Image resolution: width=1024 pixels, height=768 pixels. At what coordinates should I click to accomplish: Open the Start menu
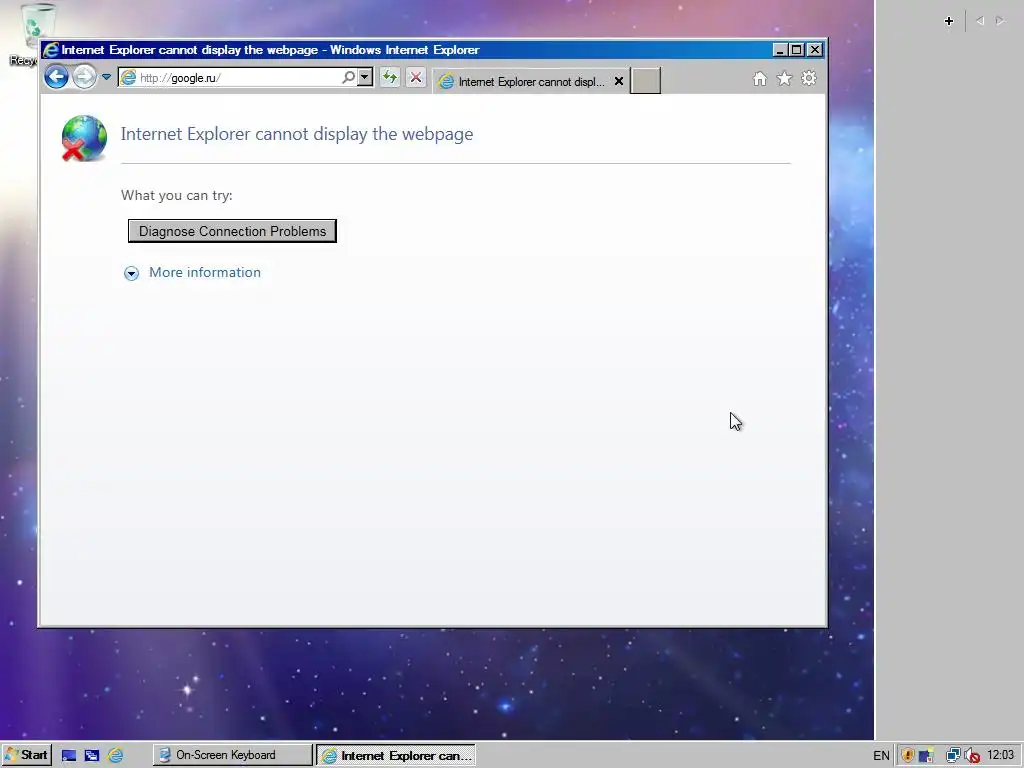coord(26,755)
